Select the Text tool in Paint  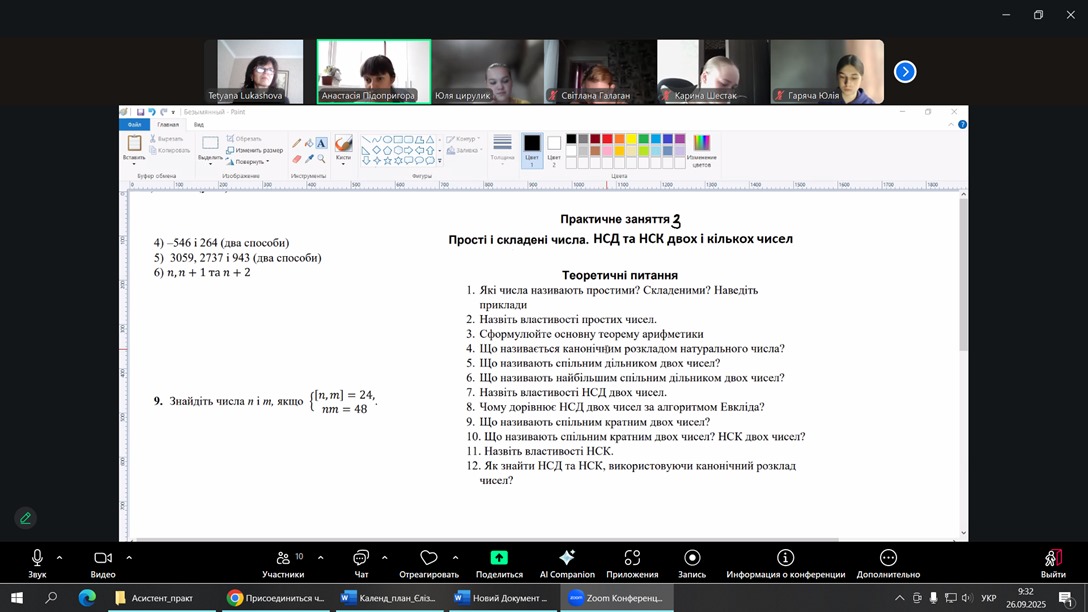(321, 143)
